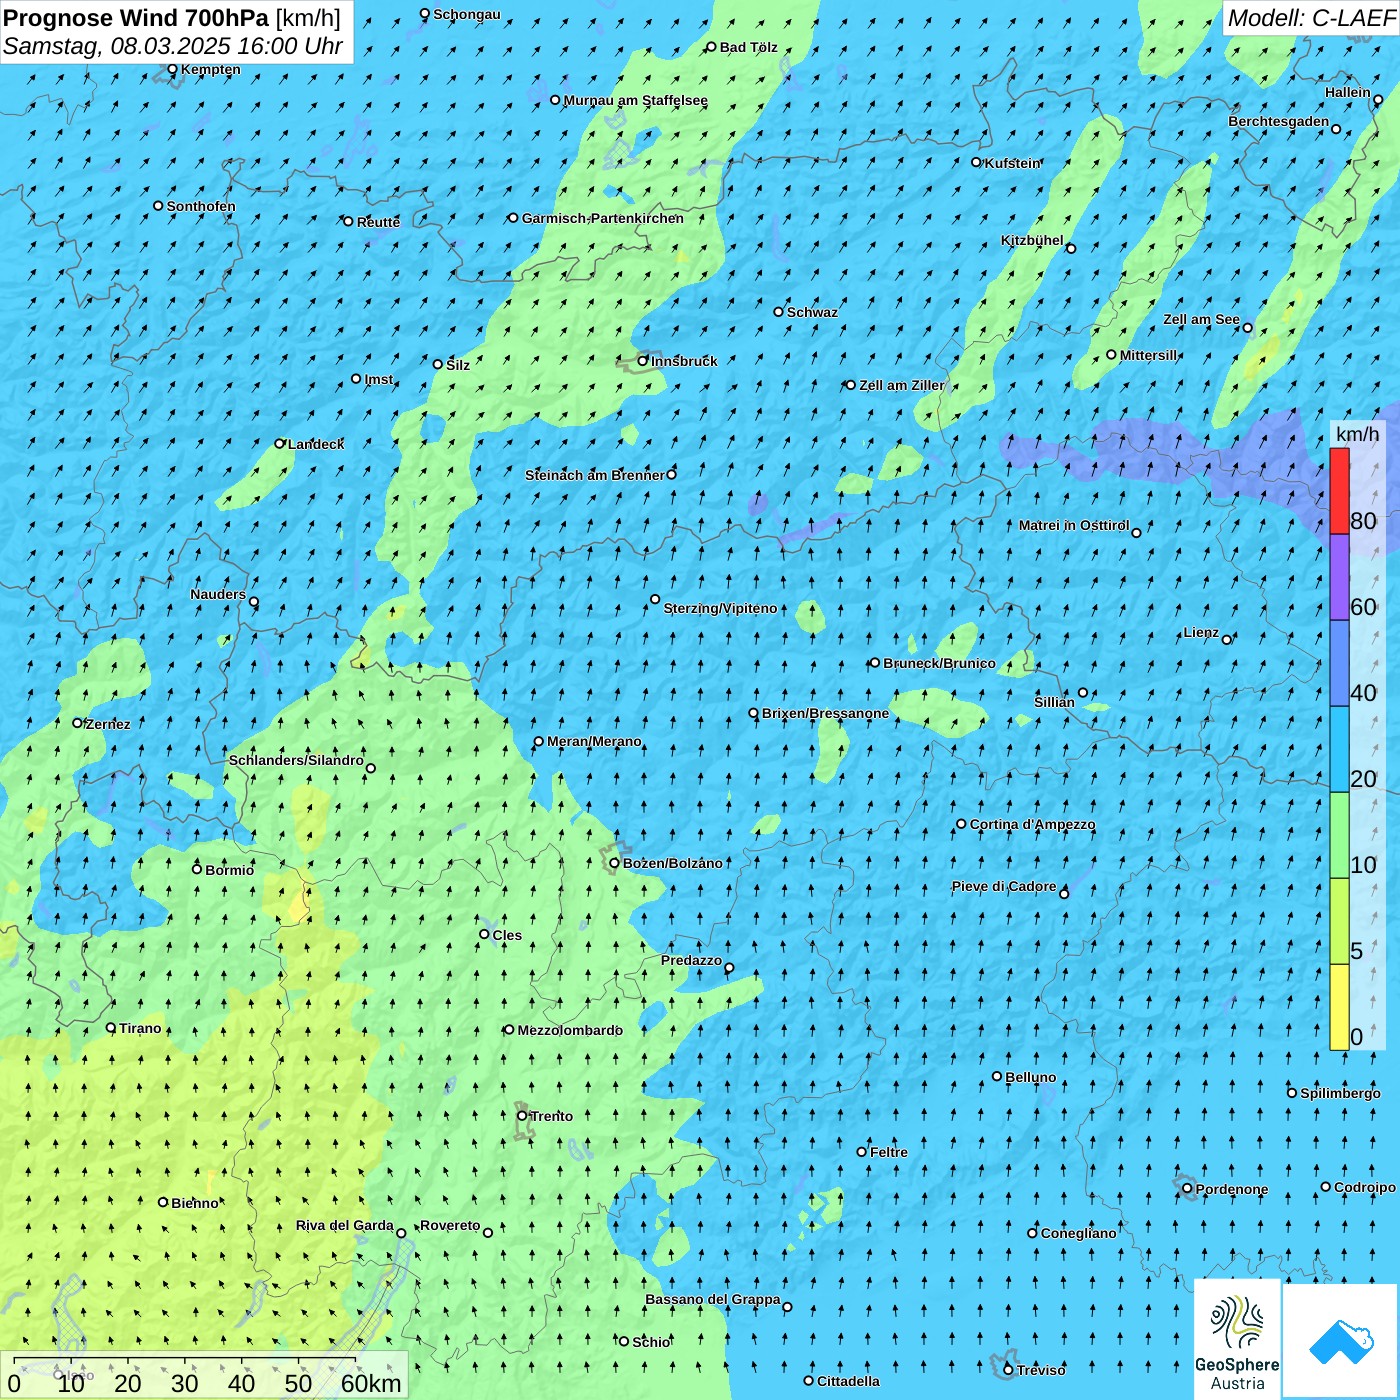Click the 'Tirano' label
The width and height of the screenshot is (1400, 1400).
(140, 1028)
